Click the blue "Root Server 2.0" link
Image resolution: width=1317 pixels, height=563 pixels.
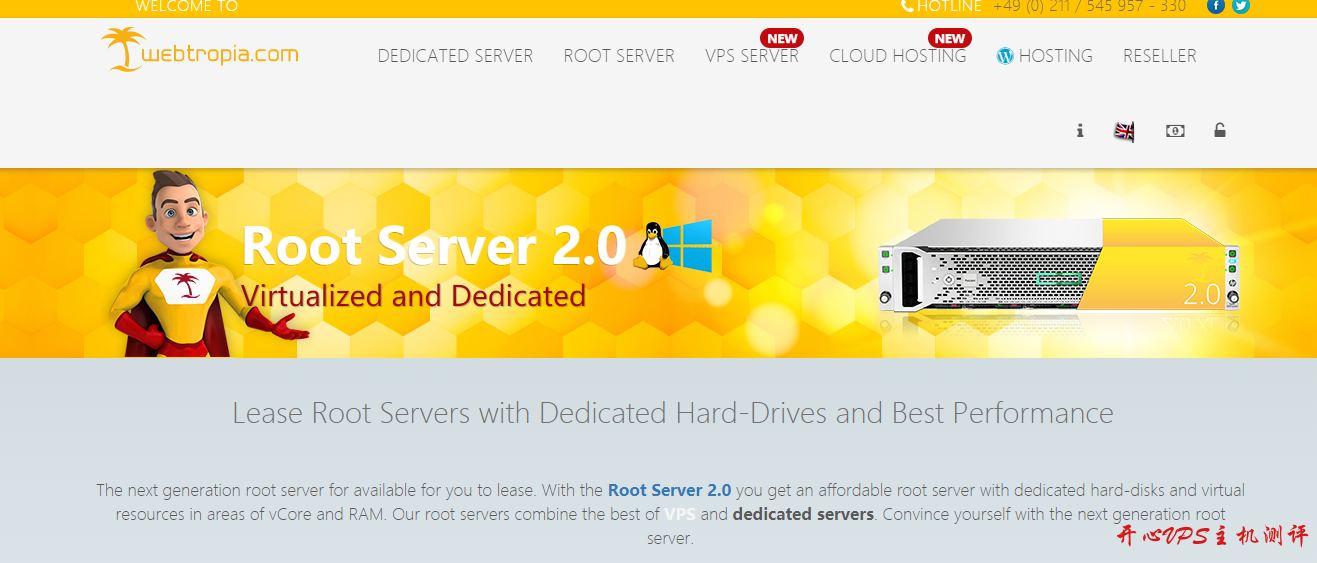[x=669, y=490]
